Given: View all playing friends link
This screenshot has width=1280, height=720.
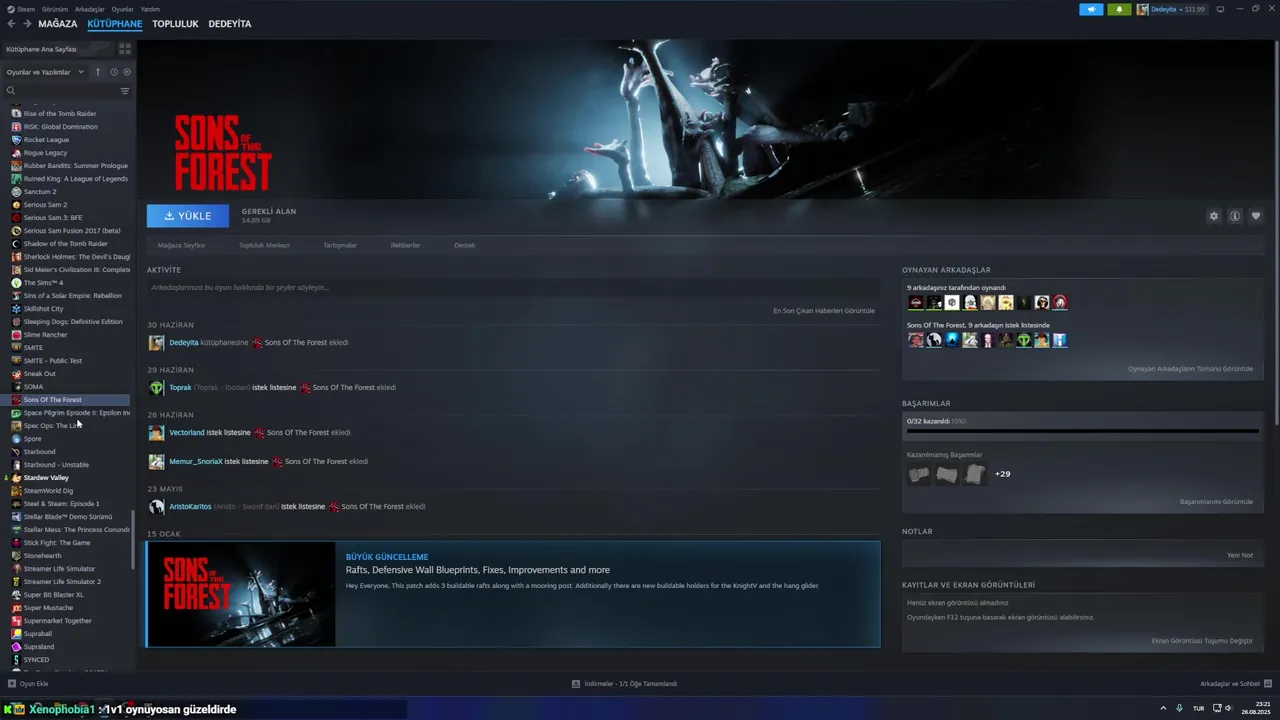Looking at the screenshot, I should [1190, 369].
